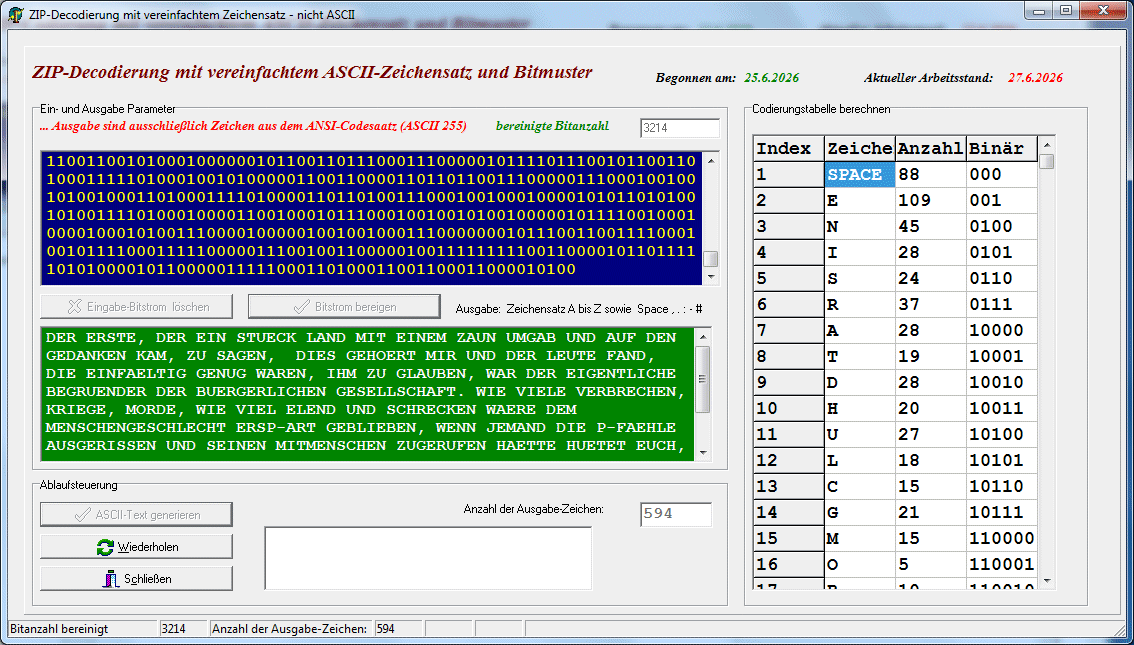Viewport: 1134px width, 645px height.
Task: Click binary cell 10010 for D
Action: click(1002, 383)
